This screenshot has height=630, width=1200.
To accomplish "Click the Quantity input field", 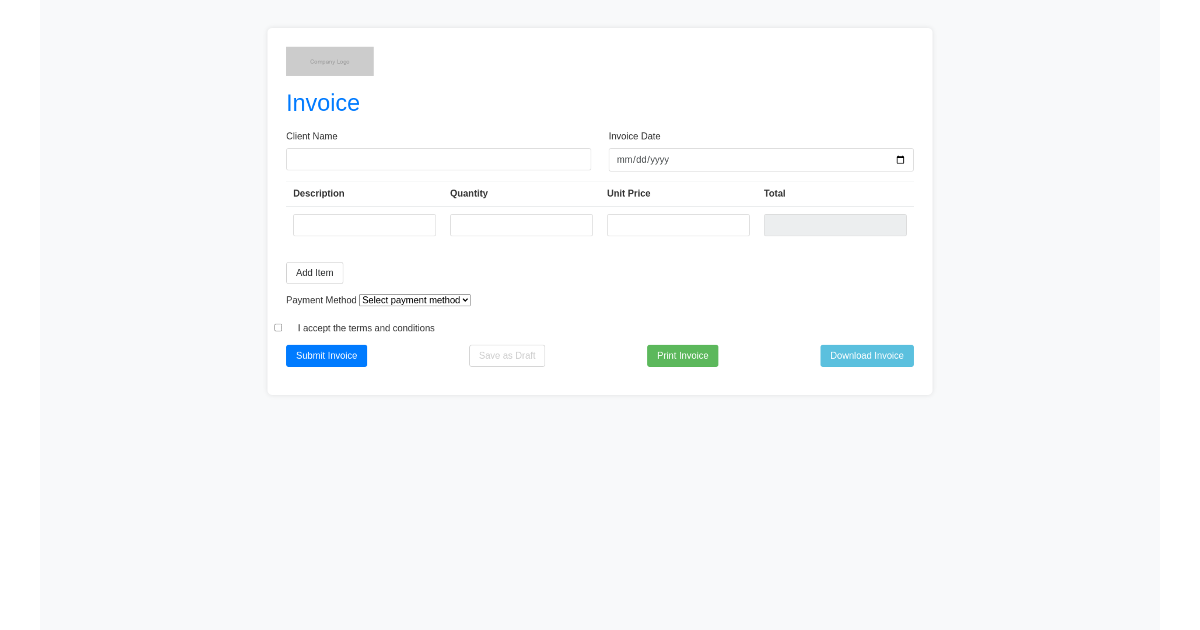I will [x=521, y=224].
